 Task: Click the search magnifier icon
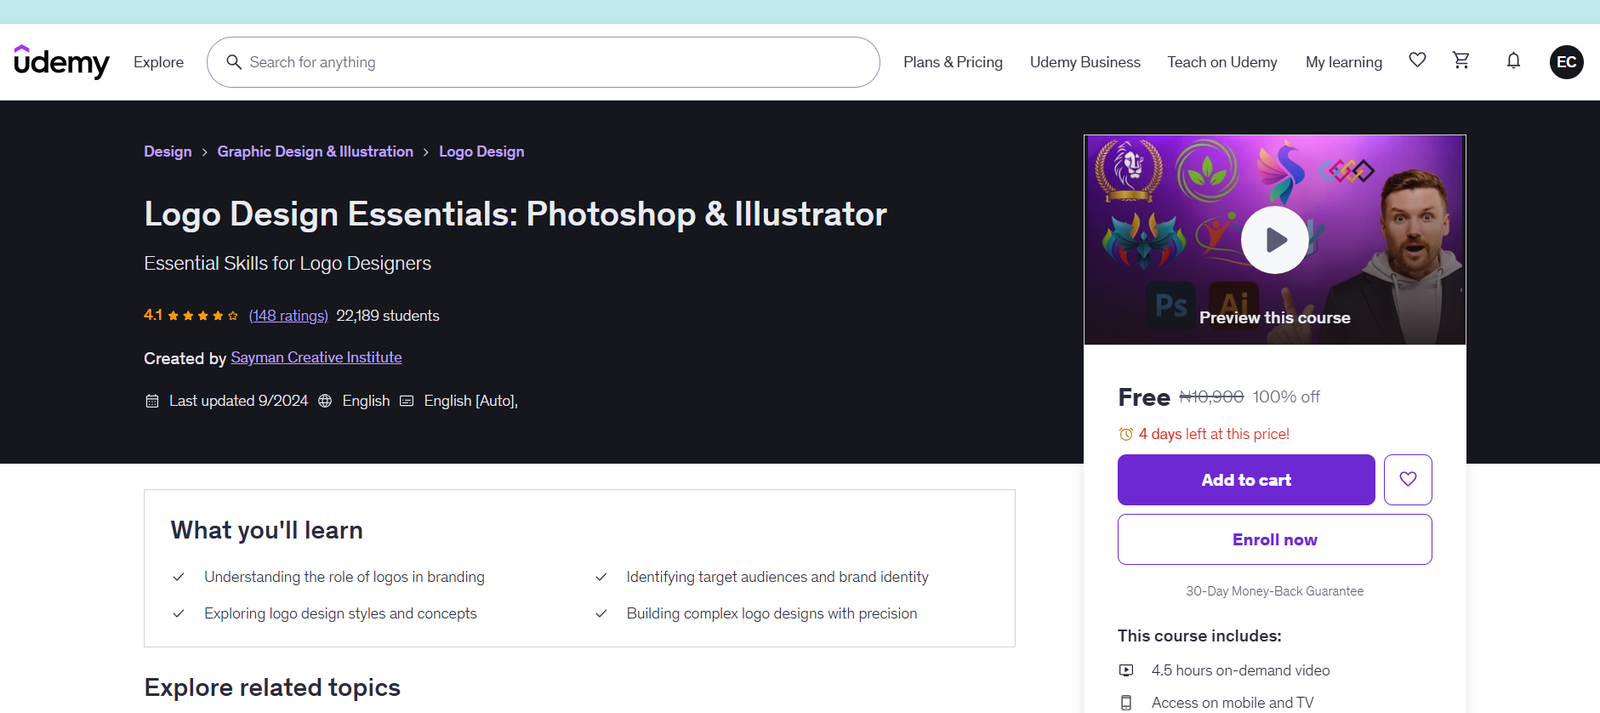[x=234, y=62]
